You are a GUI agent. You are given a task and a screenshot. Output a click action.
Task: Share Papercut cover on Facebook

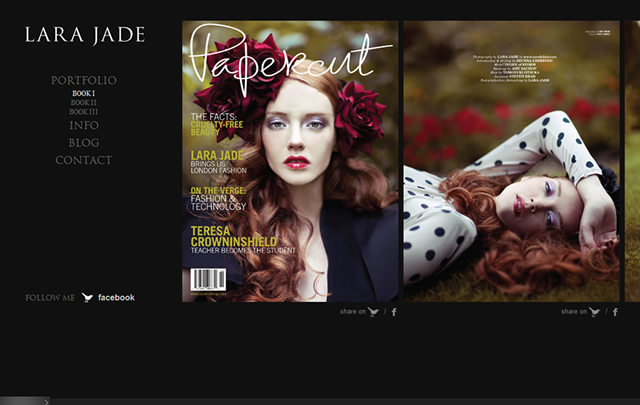point(394,312)
